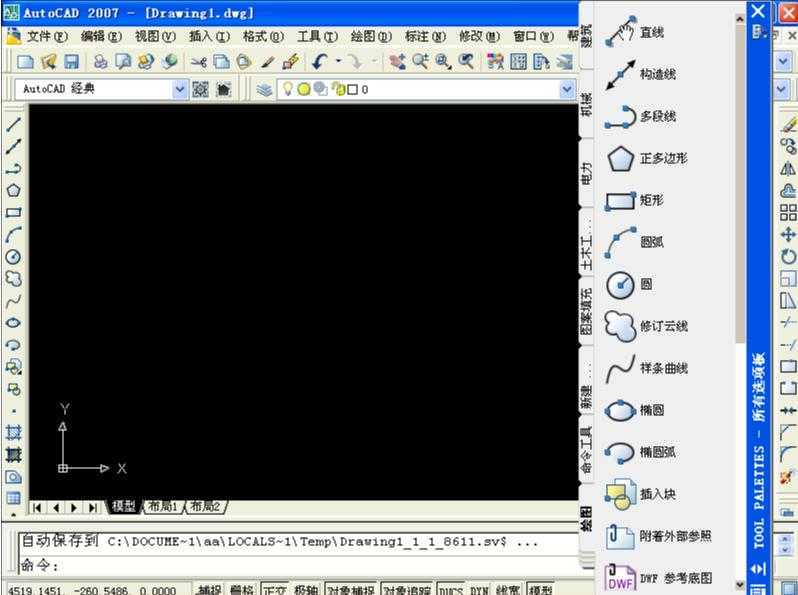Click the tool palette scrollbar down arrow
Image resolution: width=798 pixels, height=595 pixels.
tap(739, 585)
